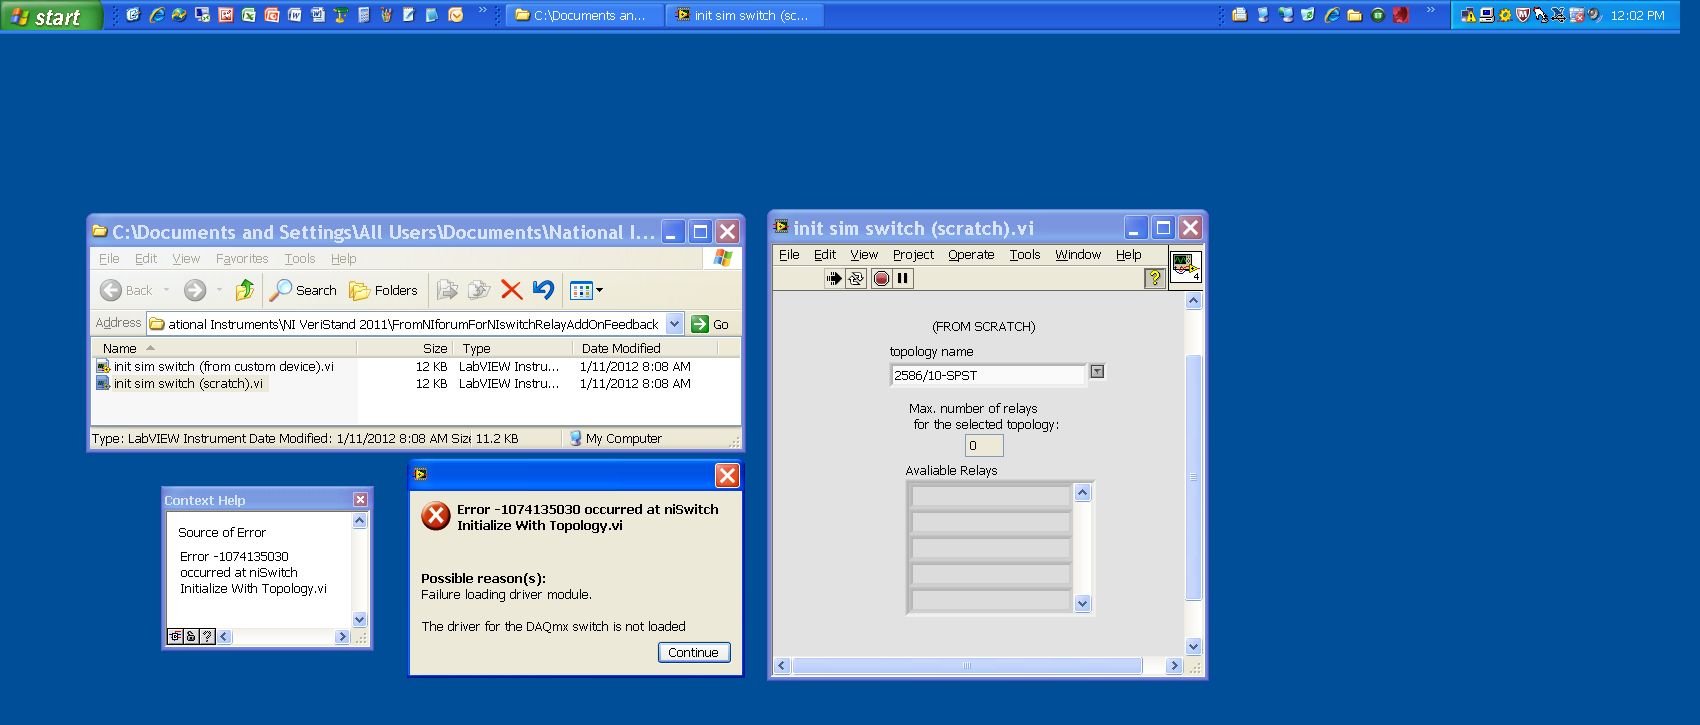Click the red Abort Execution button
This screenshot has width=1700, height=725.
point(881,279)
